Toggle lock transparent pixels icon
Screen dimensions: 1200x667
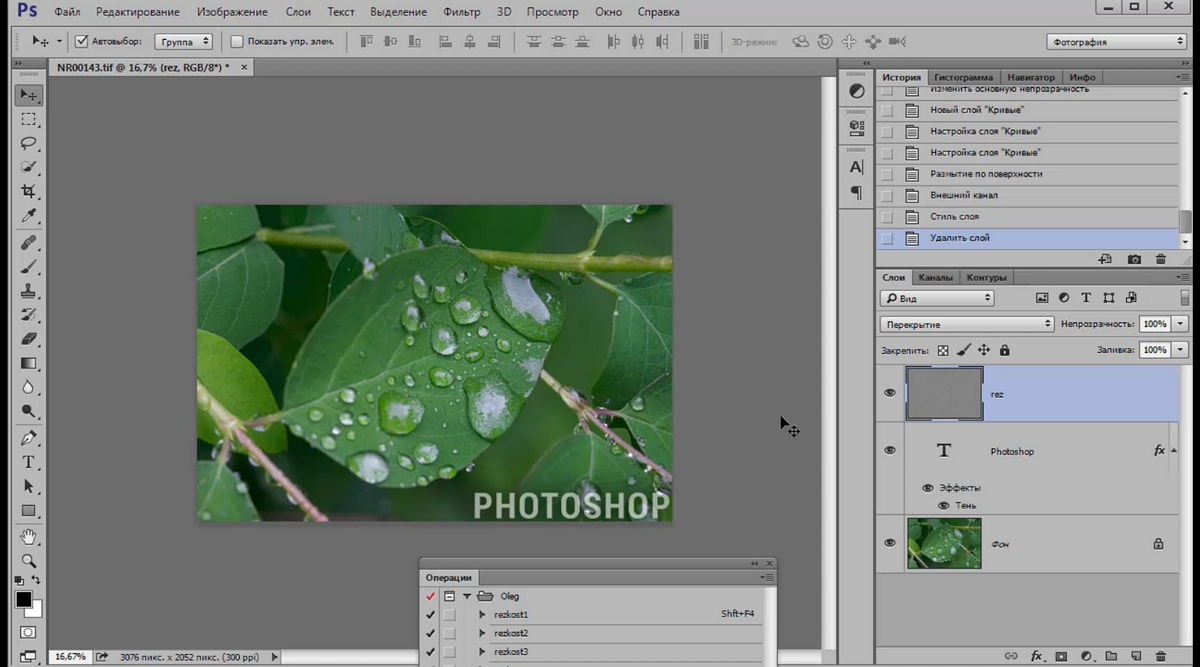coord(942,350)
